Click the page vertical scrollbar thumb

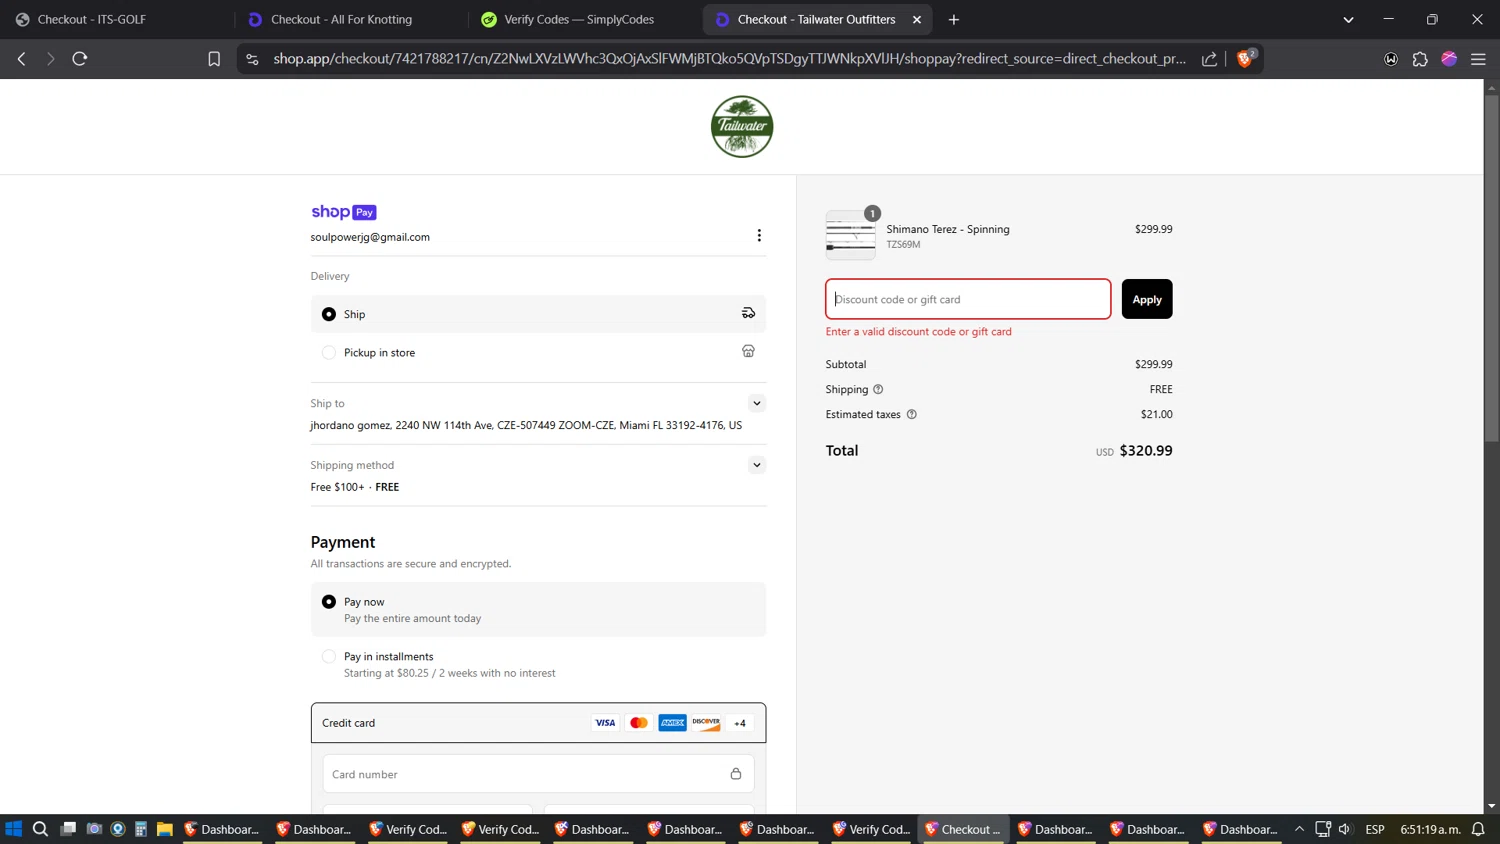[1491, 268]
